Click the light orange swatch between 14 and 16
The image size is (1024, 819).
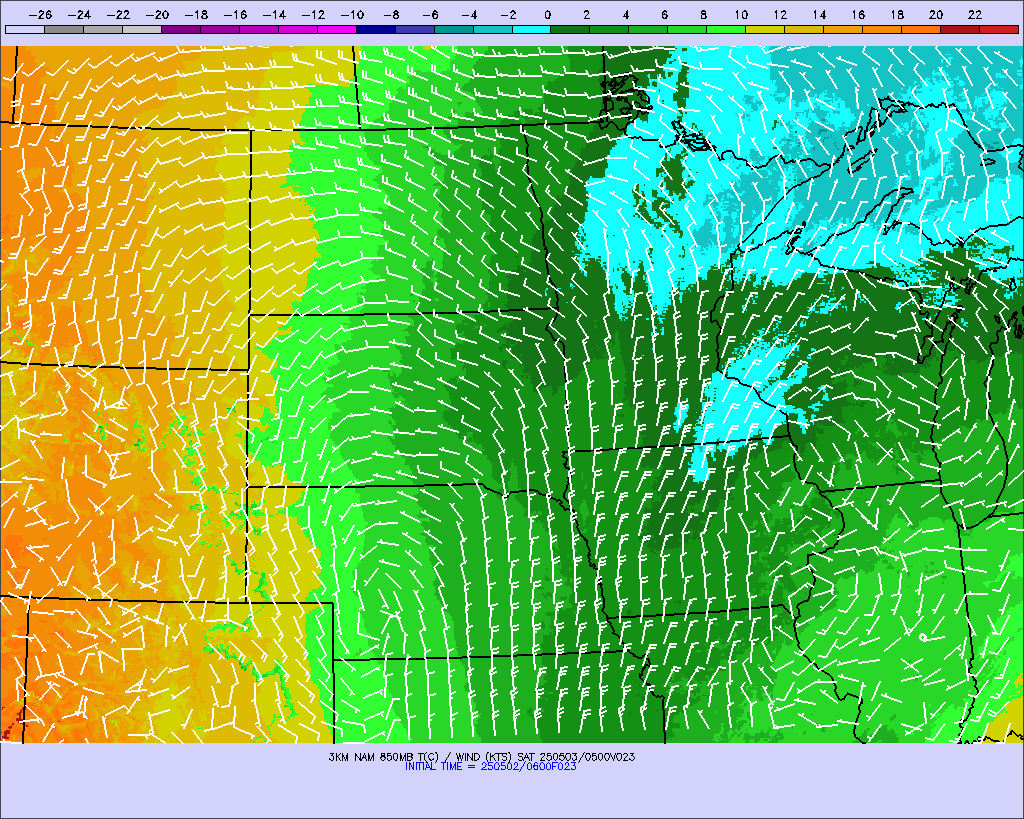843,29
